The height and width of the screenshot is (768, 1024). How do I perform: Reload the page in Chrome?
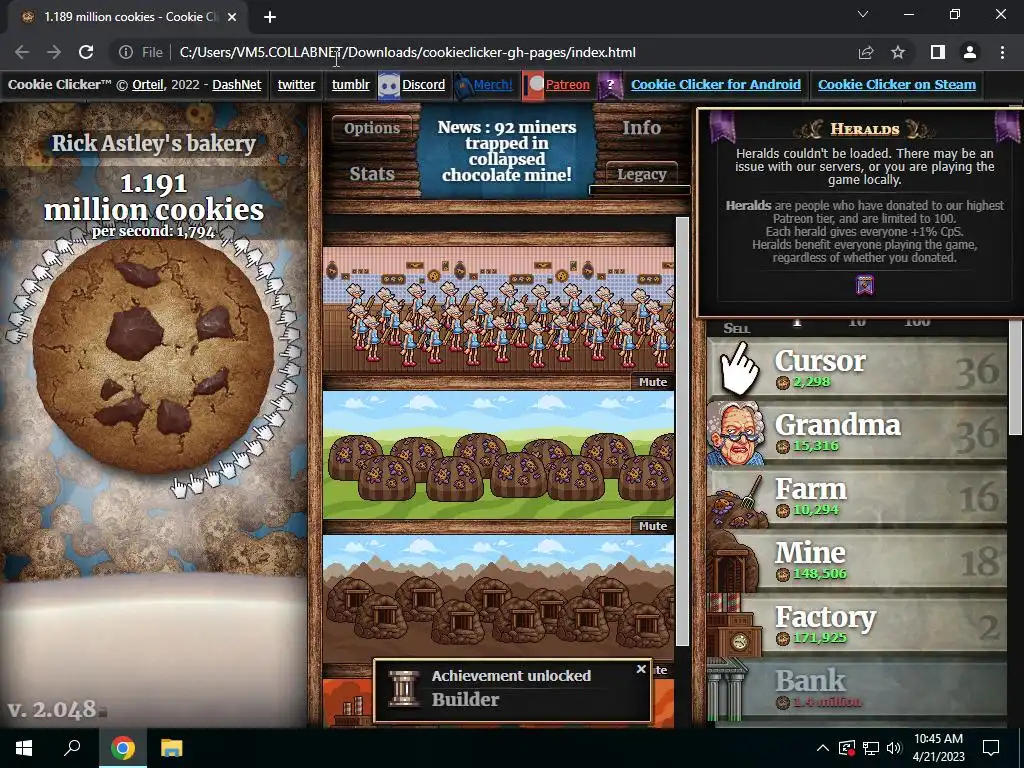86,52
